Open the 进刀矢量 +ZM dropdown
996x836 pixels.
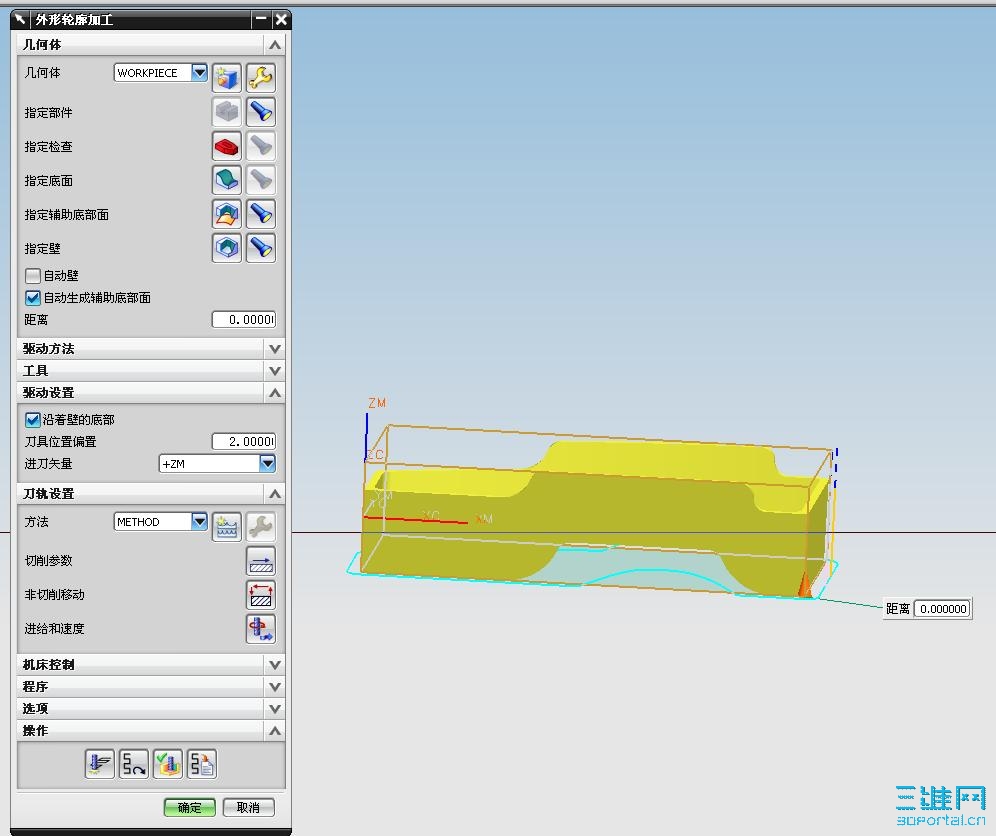267,464
